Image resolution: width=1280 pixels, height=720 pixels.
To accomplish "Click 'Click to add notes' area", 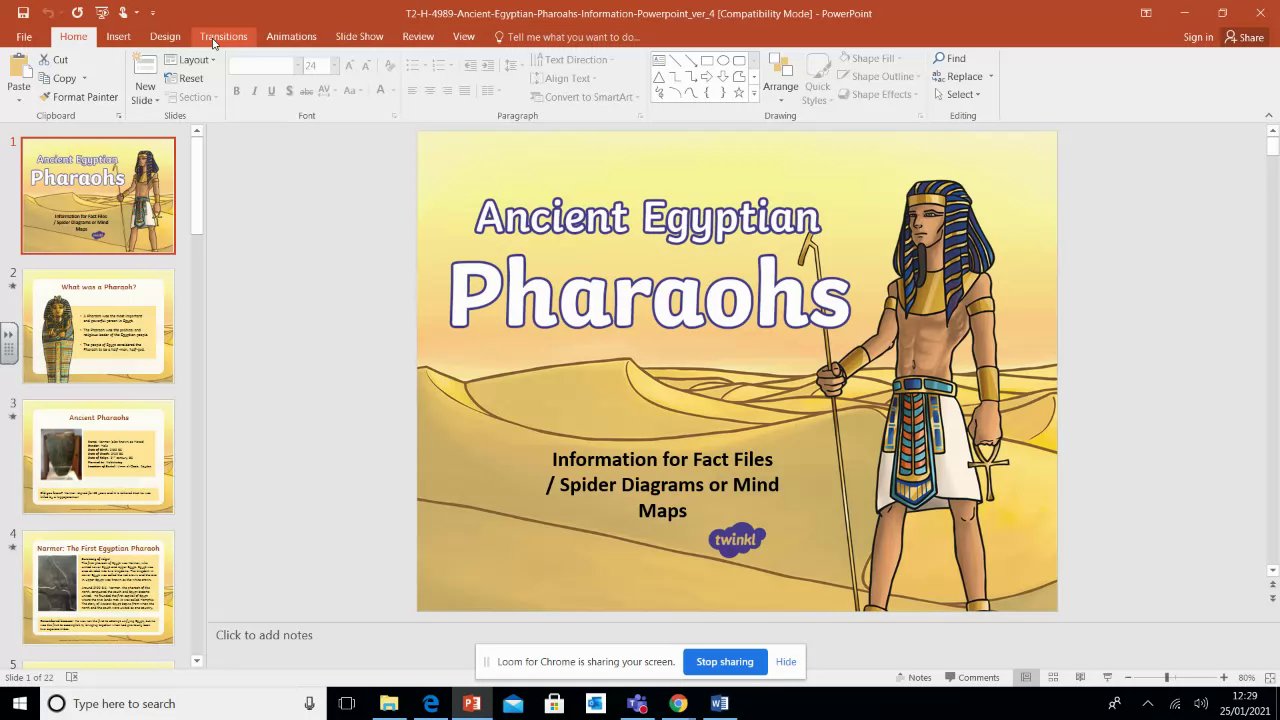I will (264, 635).
